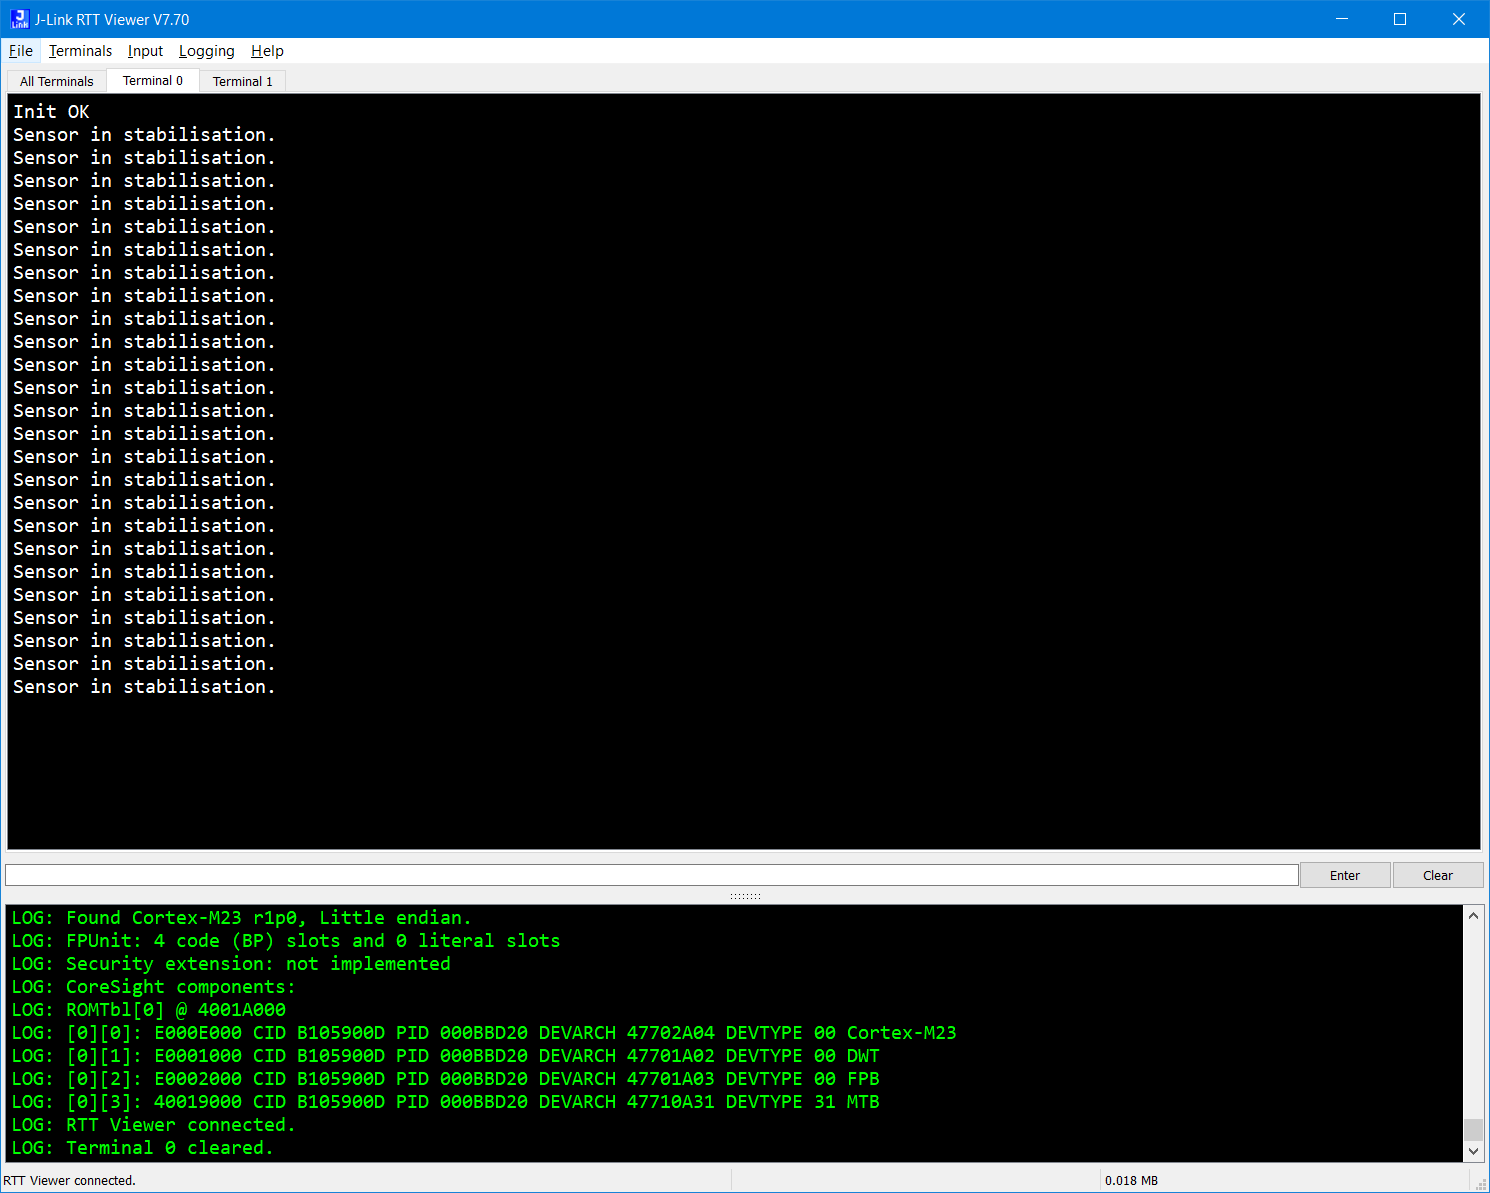Click the '0.018 MB' status bar value
This screenshot has width=1490, height=1193.
(1131, 1181)
